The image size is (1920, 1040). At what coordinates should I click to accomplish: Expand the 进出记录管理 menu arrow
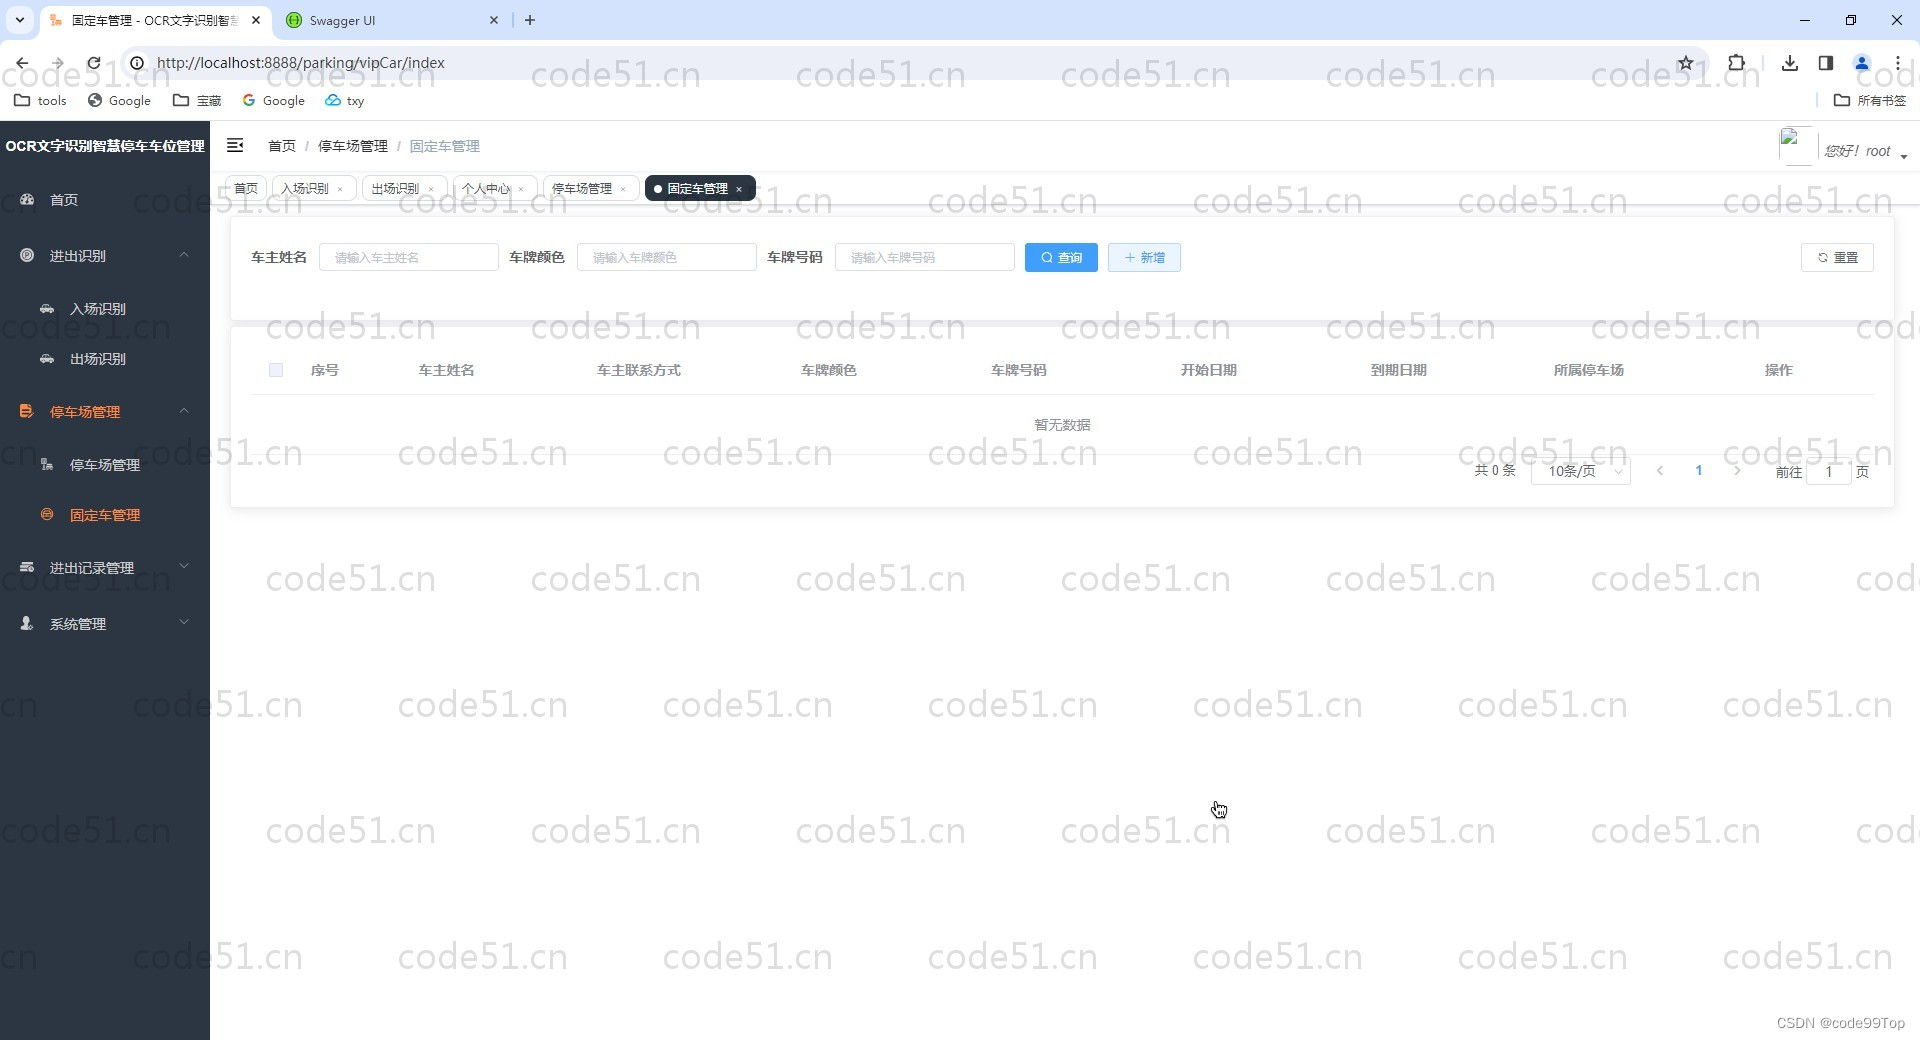click(x=184, y=567)
